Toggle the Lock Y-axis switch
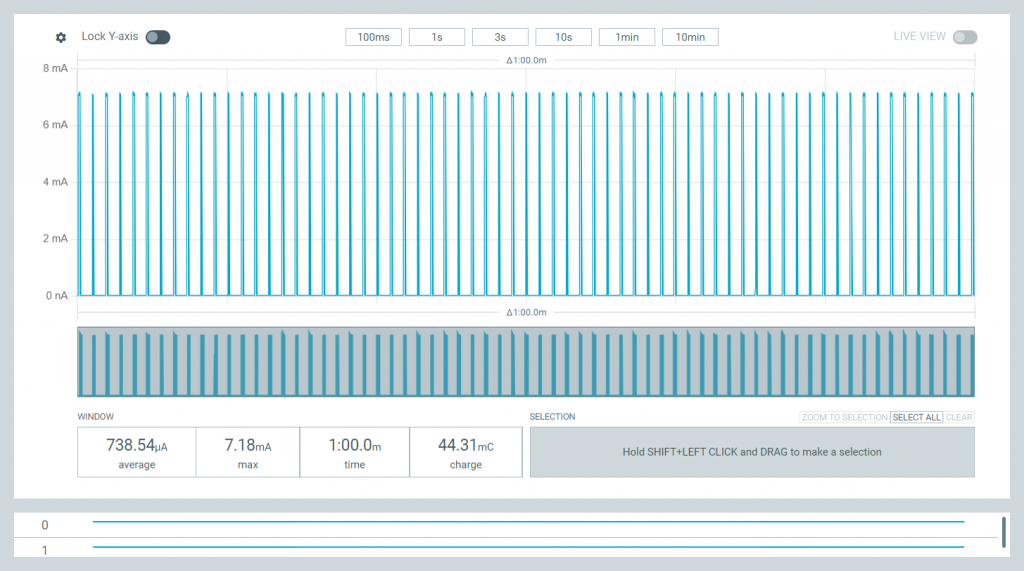 coord(158,37)
